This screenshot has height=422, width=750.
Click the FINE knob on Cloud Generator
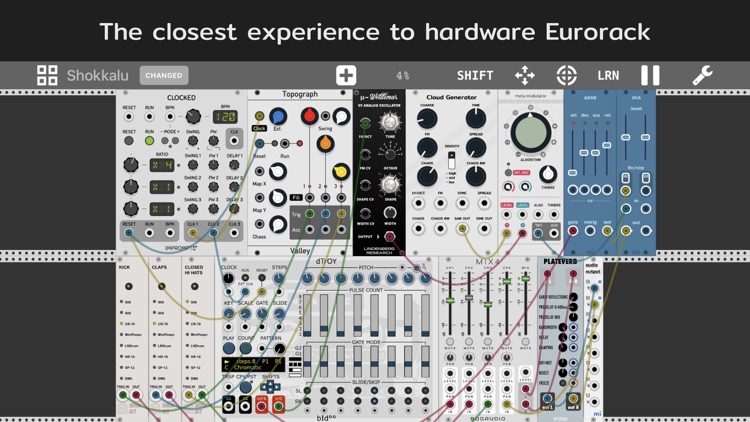(x=475, y=118)
